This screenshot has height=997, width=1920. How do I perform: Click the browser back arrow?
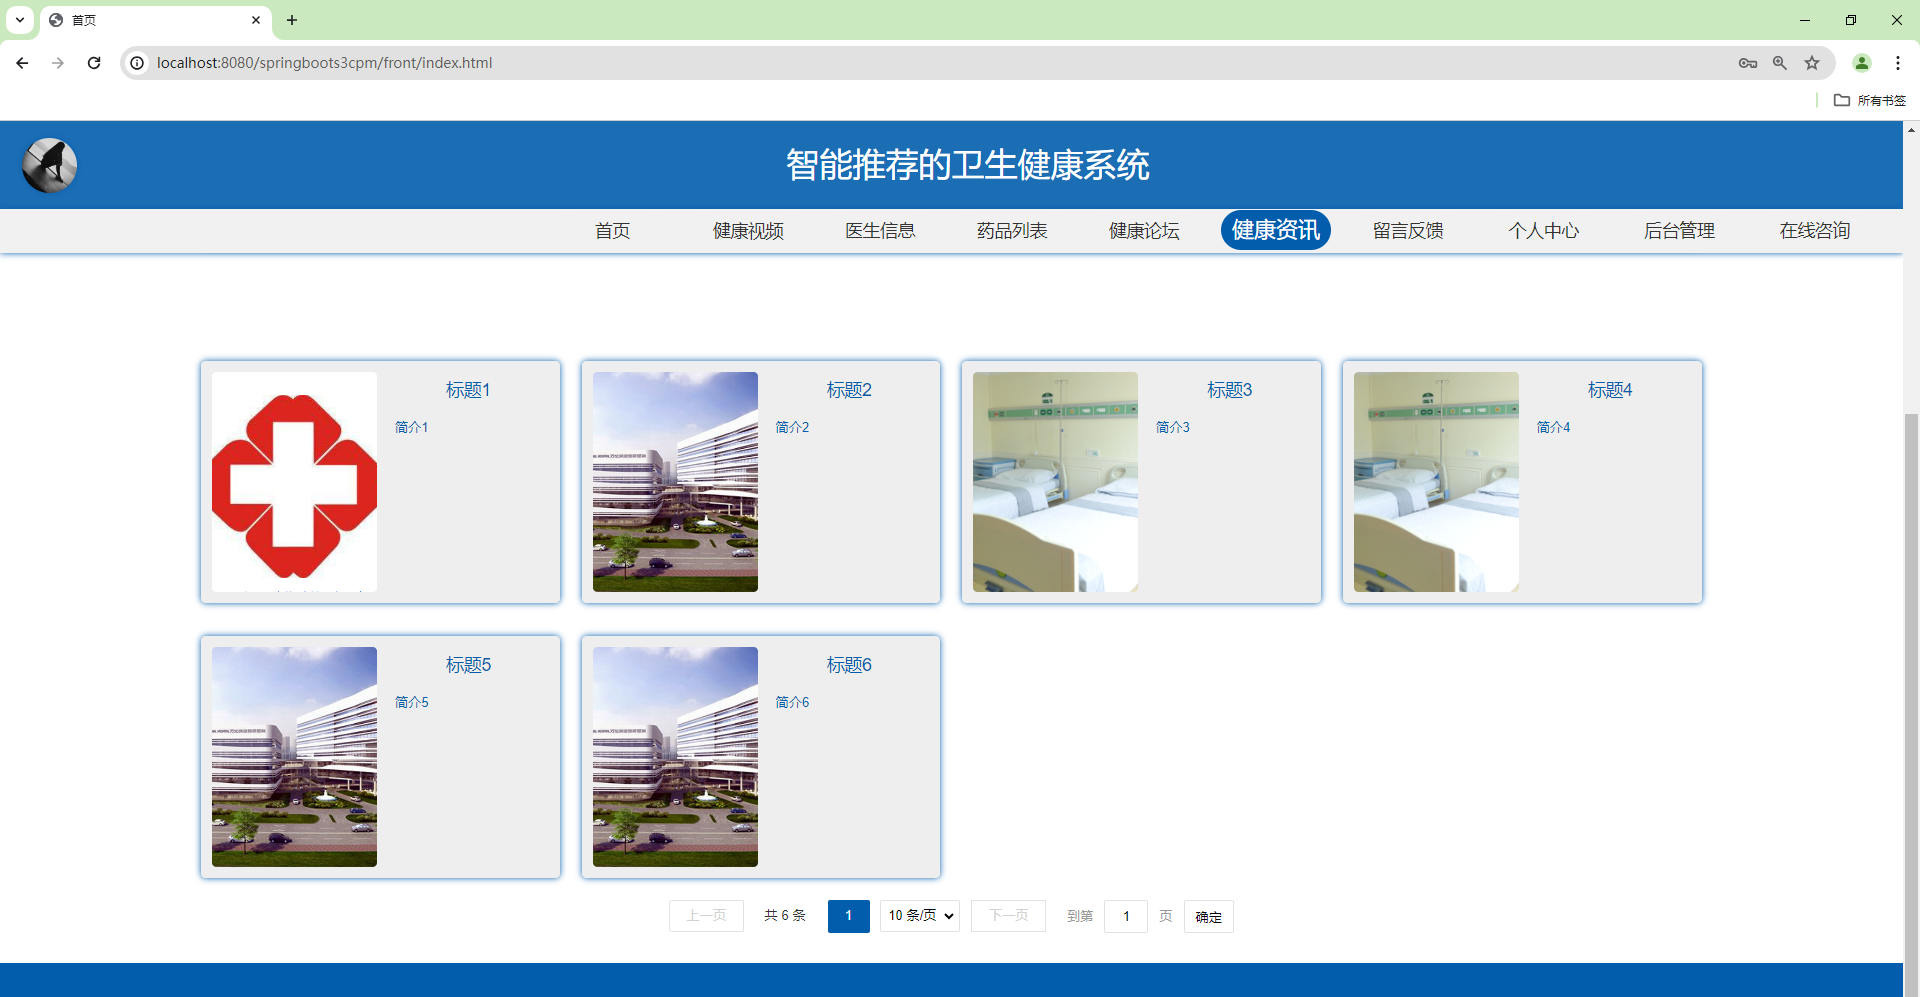pos(21,62)
